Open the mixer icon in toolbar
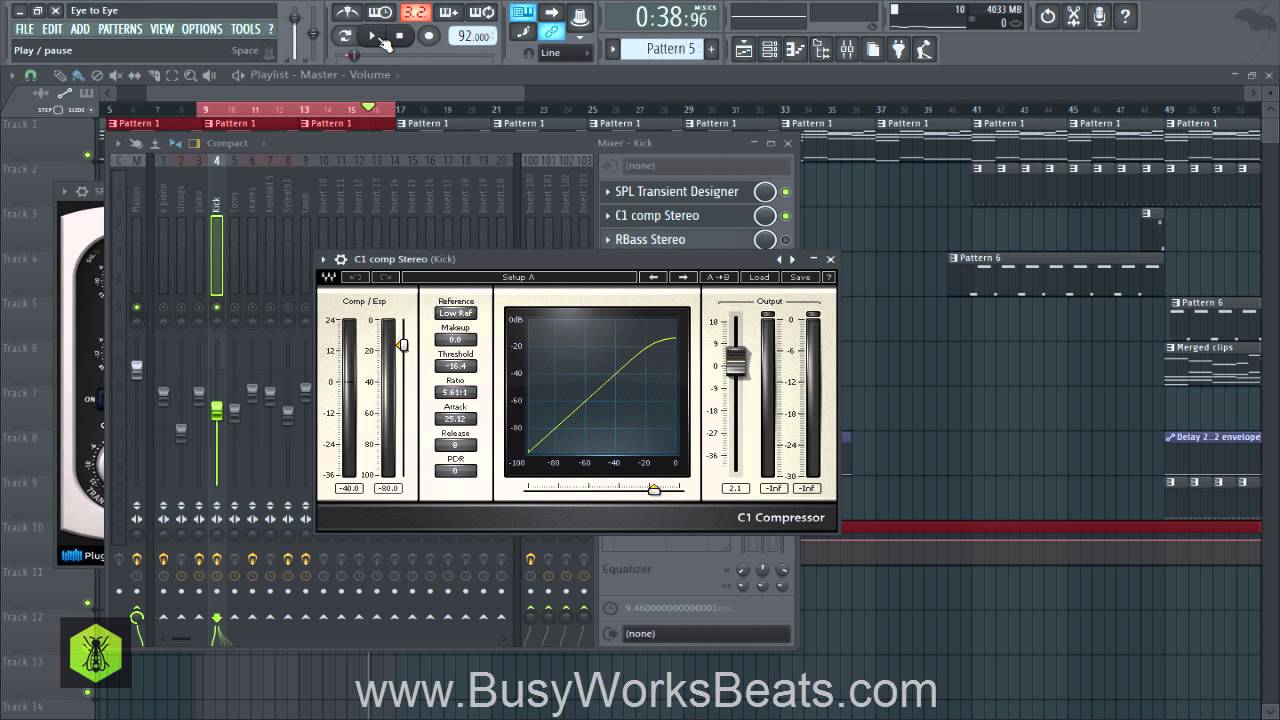The image size is (1280, 720). click(x=848, y=48)
